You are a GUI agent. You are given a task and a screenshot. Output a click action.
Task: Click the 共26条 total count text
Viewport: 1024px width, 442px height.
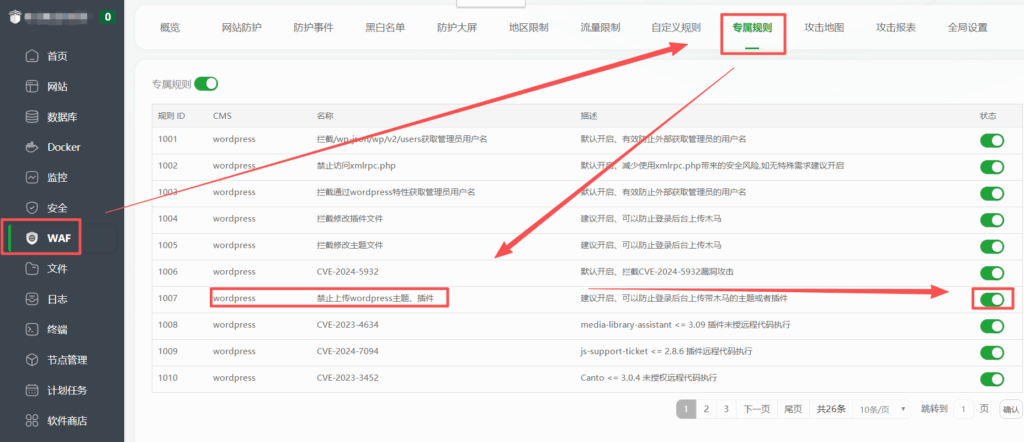coord(831,409)
